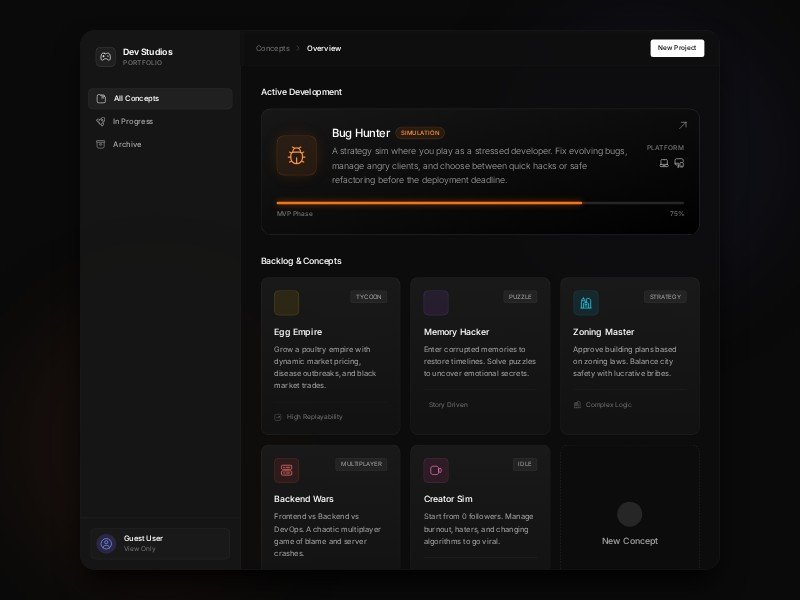Open the Bug Hunter bug icon
The image size is (800, 600).
pyautogui.click(x=297, y=156)
